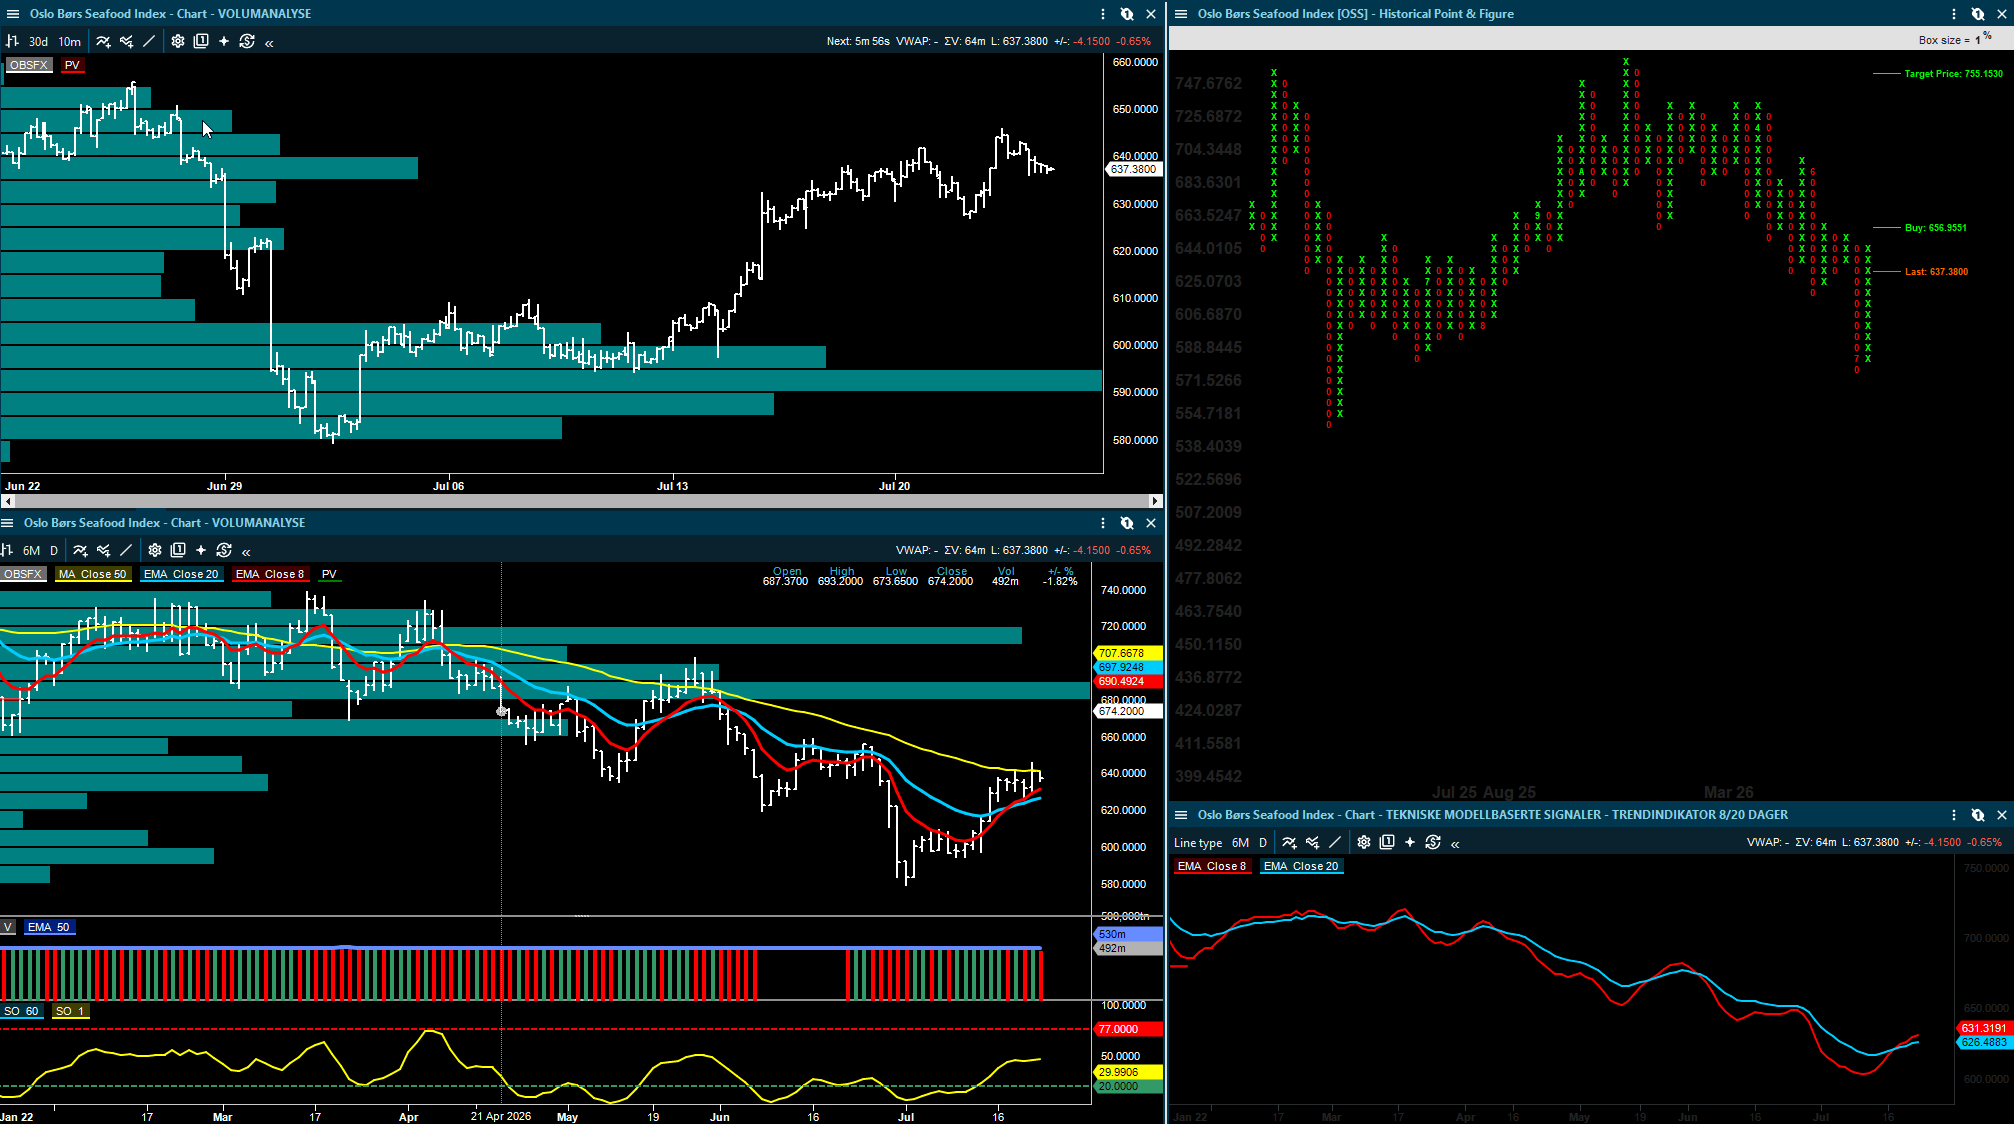Open hamburger menu of Point & Figure panel

(1181, 14)
